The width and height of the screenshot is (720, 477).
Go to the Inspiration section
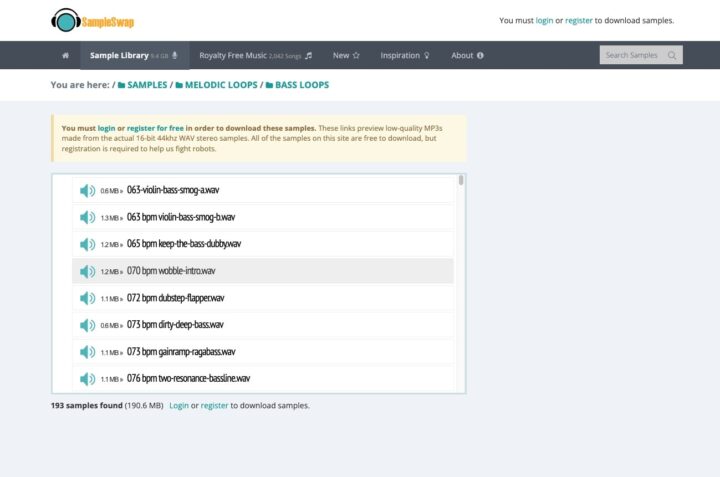(404, 56)
